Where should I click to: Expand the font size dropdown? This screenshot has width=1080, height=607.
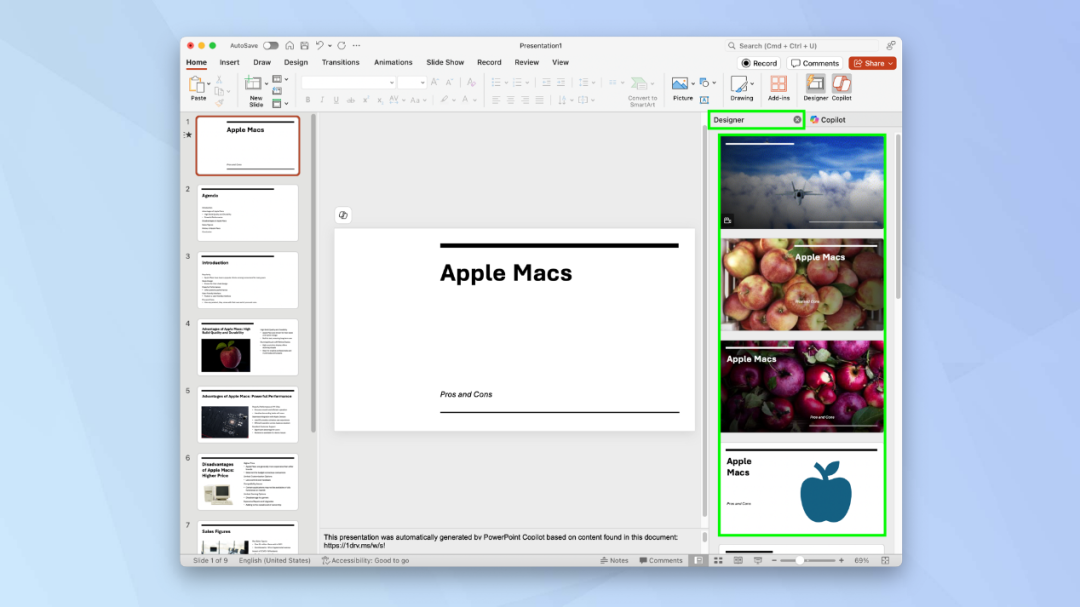[x=422, y=83]
